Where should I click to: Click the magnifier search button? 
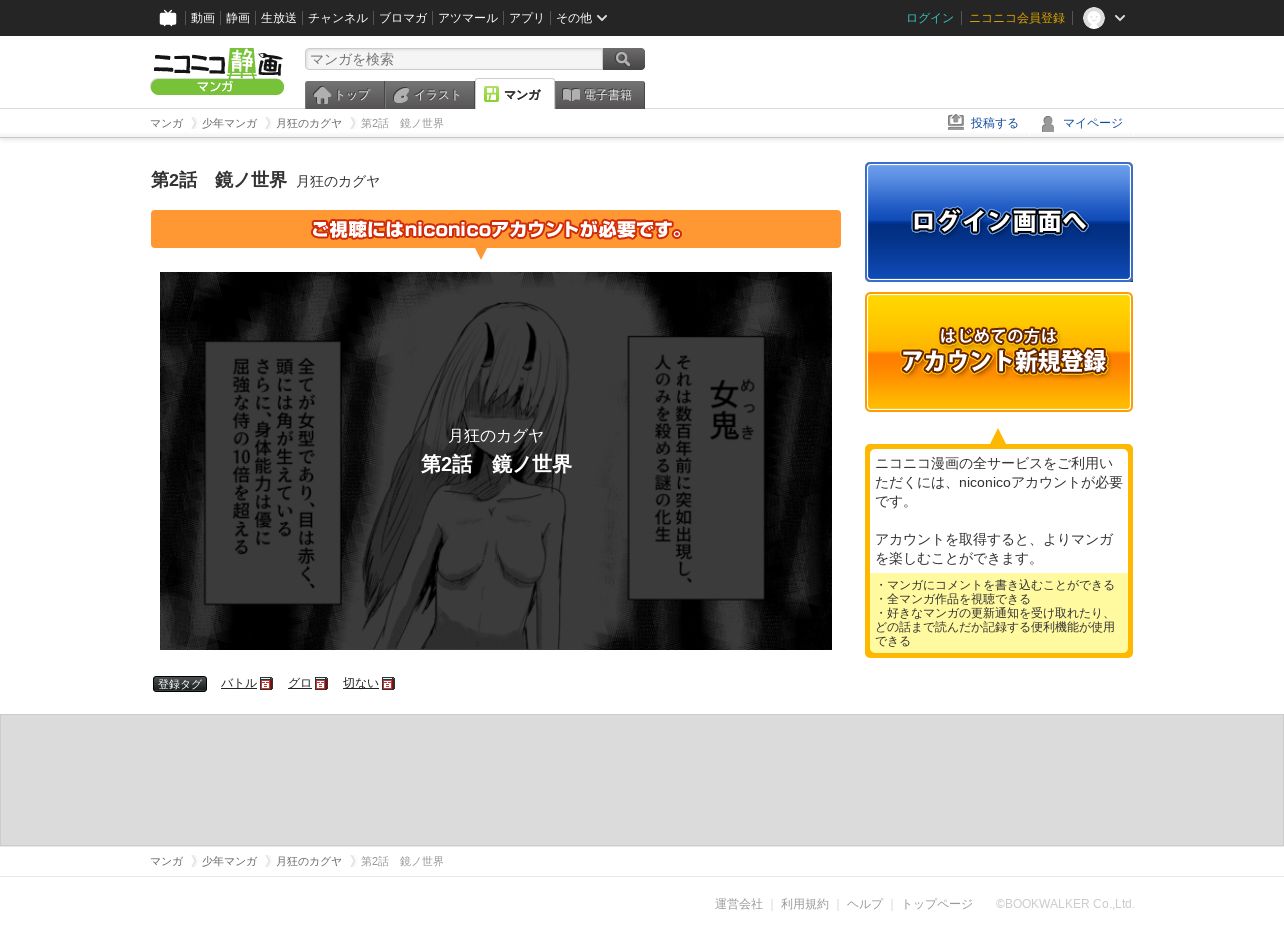coord(624,59)
